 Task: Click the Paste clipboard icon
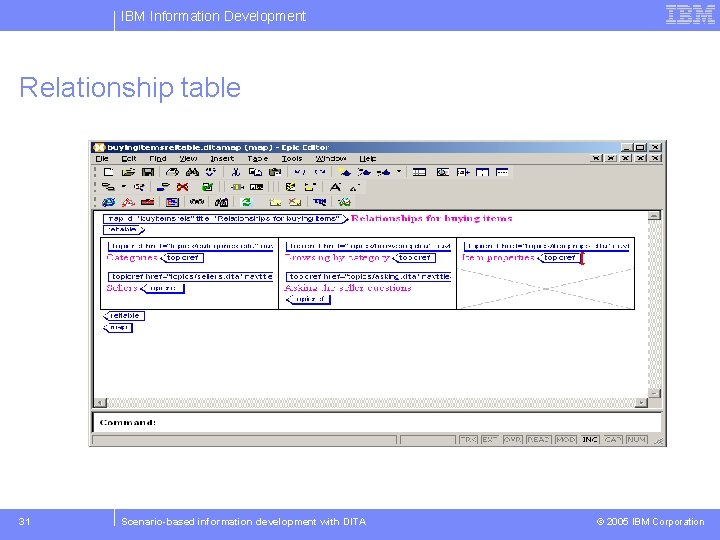[275, 172]
